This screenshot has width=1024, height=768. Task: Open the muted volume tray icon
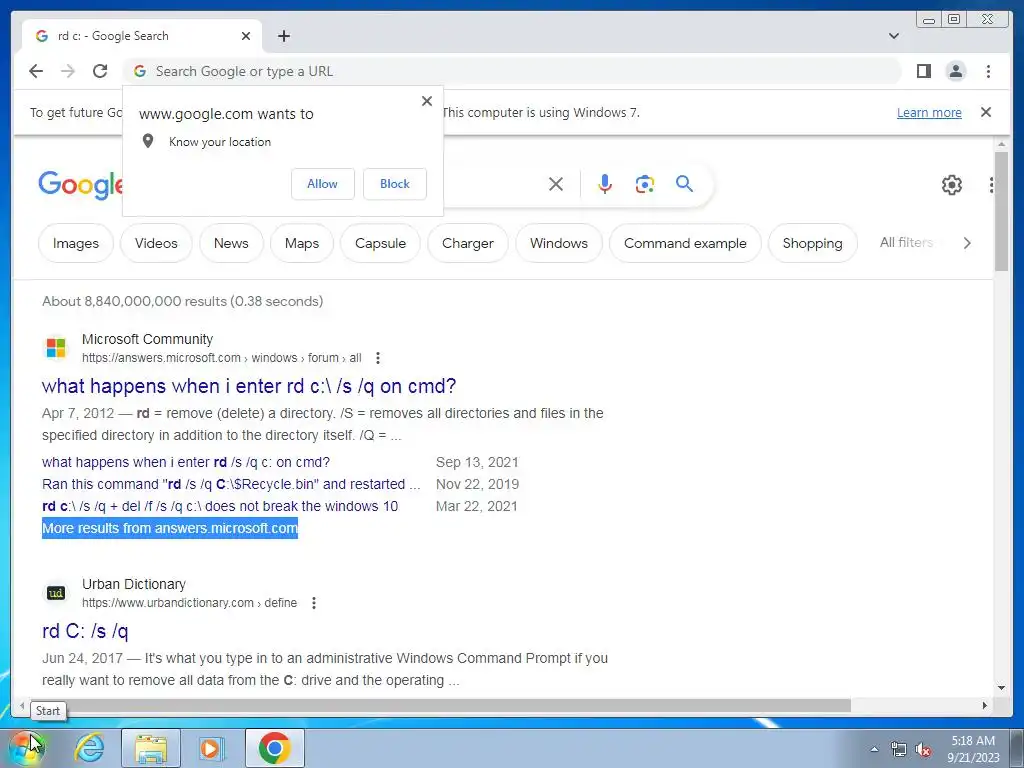click(923, 749)
